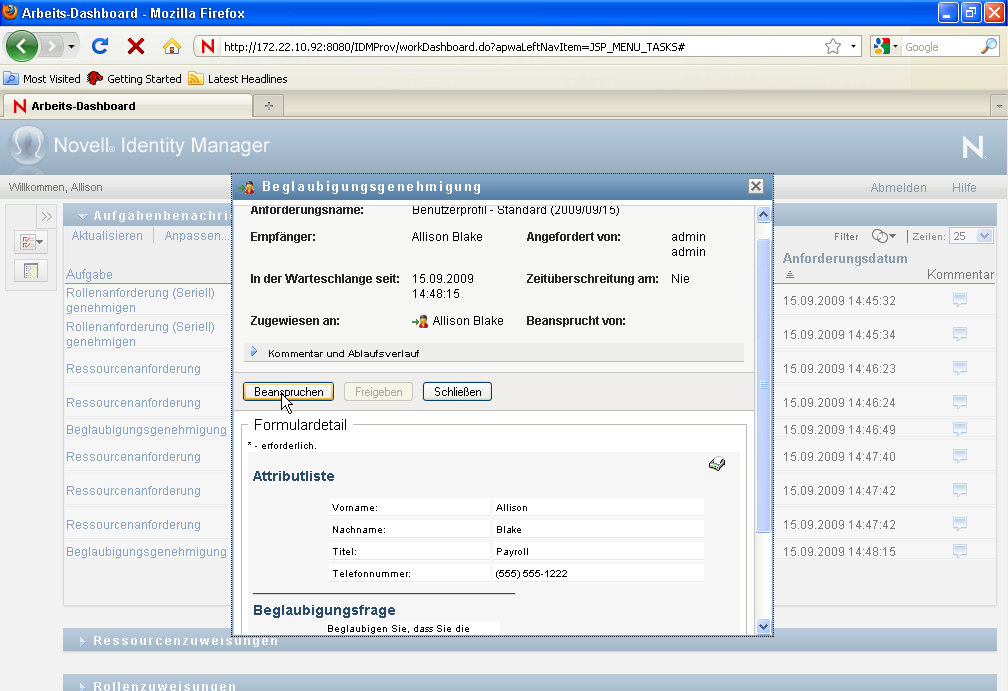Open Beglaubigungsgenehmigung task dated 14:46:49
This screenshot has height=691, width=1008.
[146, 429]
